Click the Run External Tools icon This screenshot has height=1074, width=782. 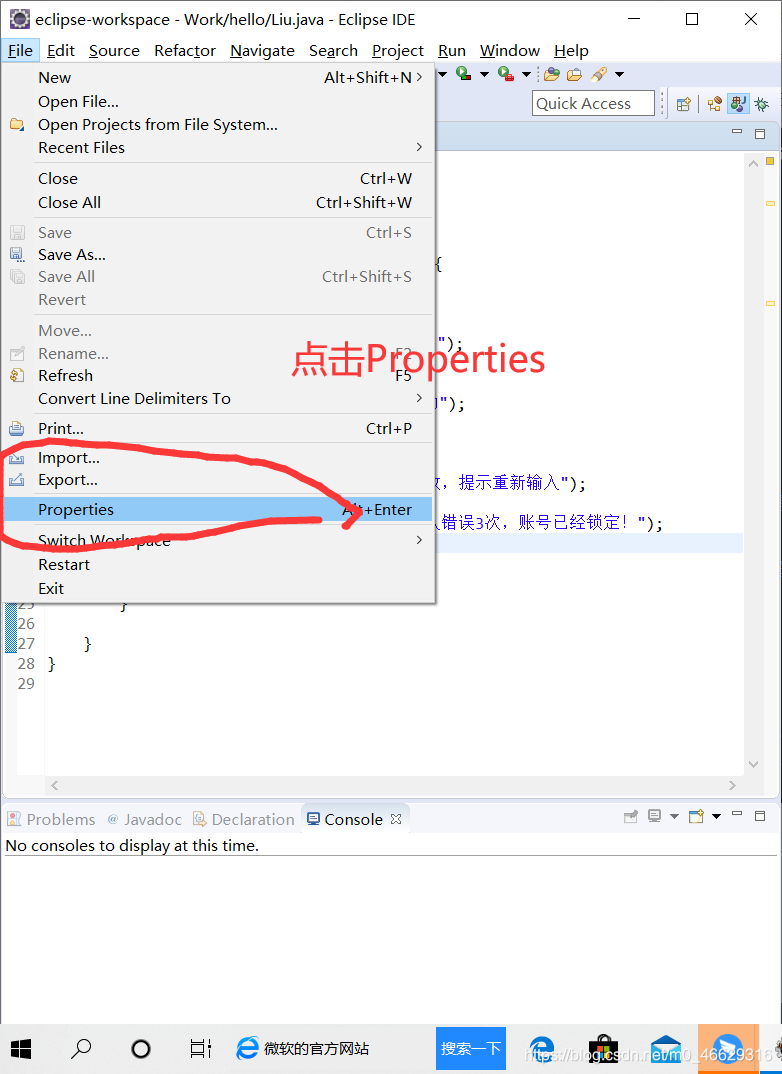(506, 74)
